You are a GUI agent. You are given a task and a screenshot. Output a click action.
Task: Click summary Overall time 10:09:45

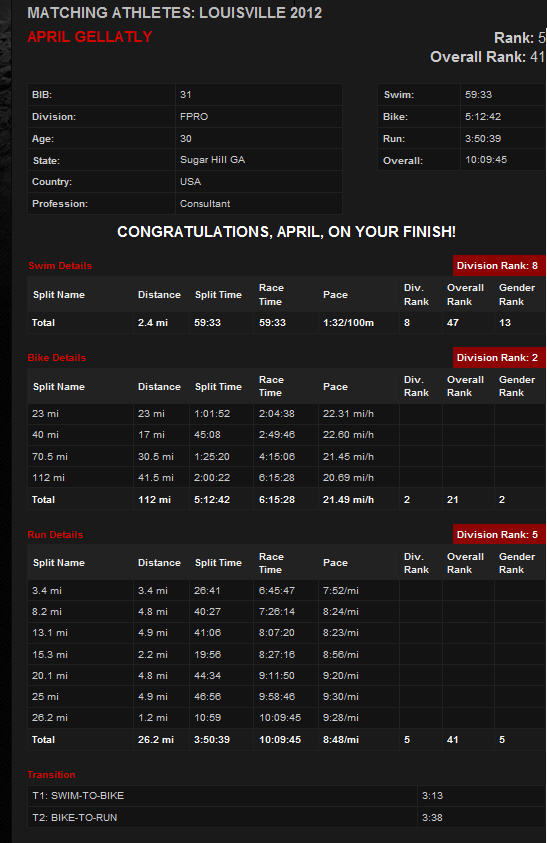point(486,160)
